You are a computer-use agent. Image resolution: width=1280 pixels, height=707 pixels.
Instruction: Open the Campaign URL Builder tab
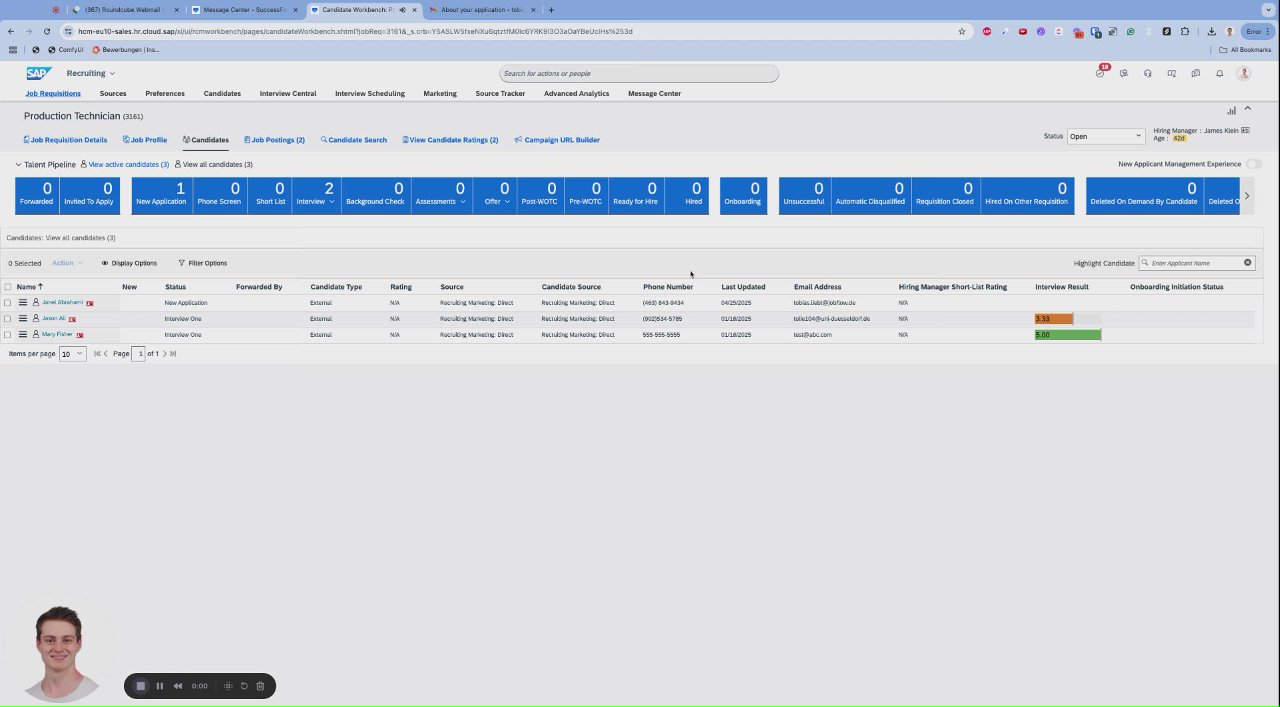(557, 140)
